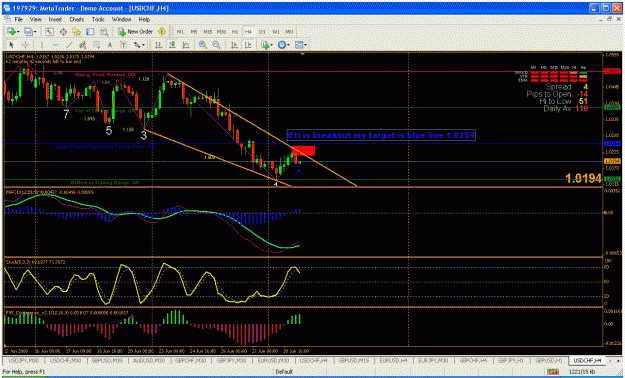
Task: Show the Terminal panel icon
Action: click(90, 32)
